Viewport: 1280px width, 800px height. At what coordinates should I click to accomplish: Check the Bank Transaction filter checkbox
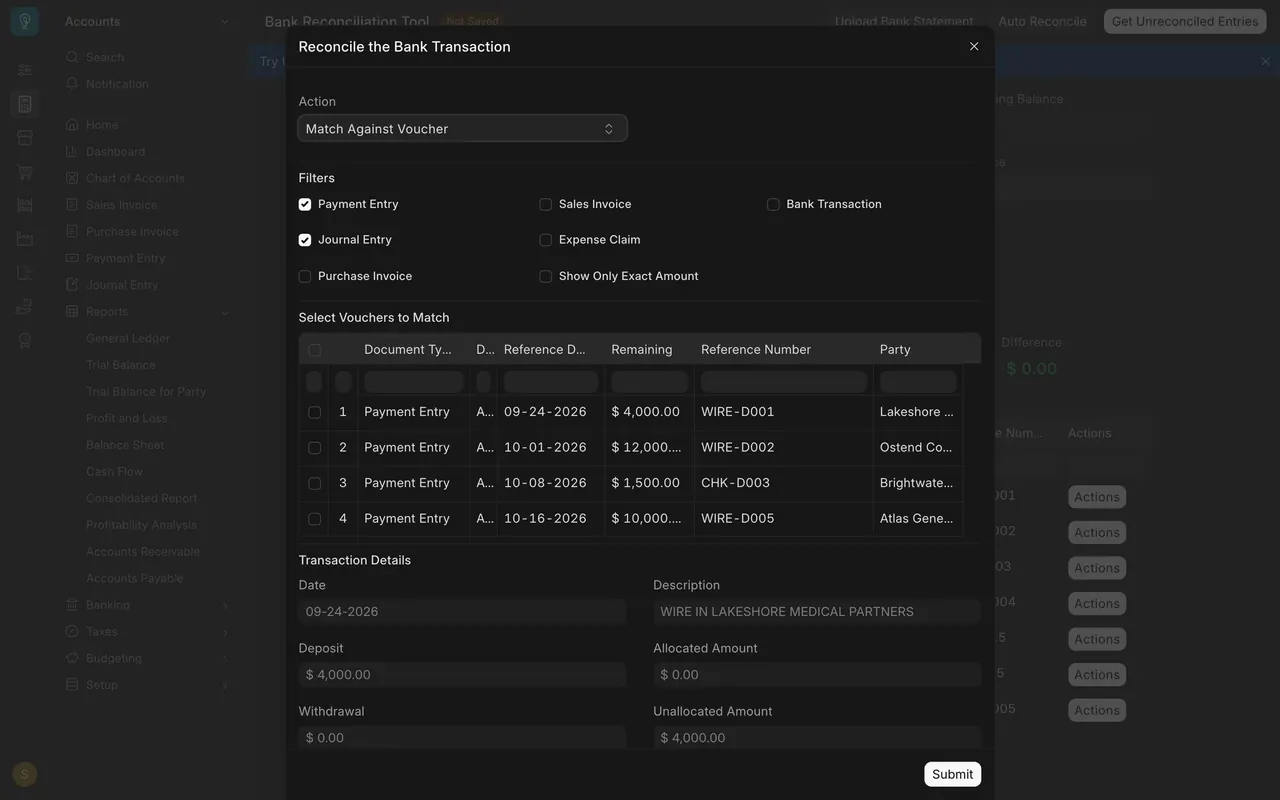click(773, 204)
